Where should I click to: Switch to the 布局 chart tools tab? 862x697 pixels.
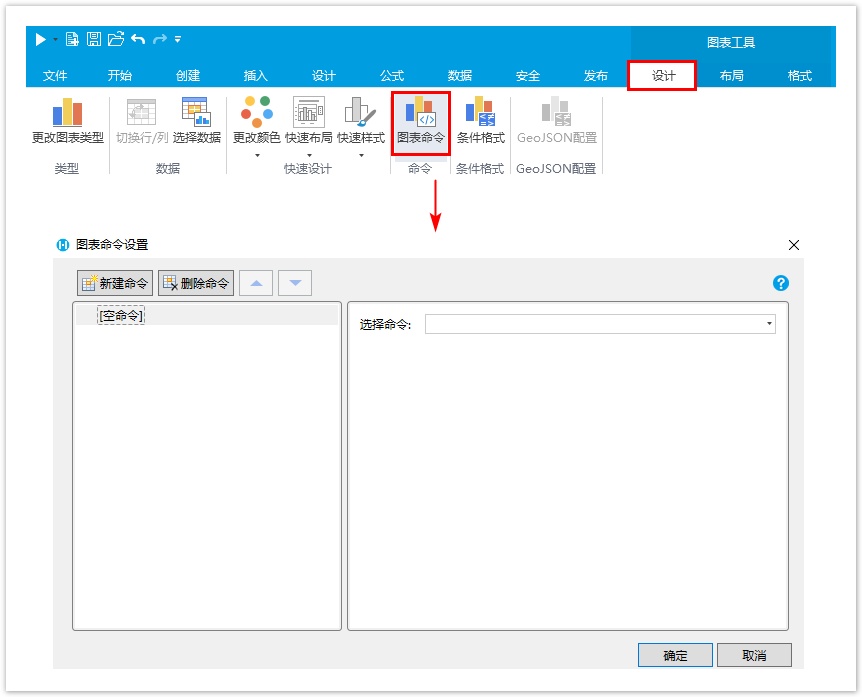coord(732,75)
